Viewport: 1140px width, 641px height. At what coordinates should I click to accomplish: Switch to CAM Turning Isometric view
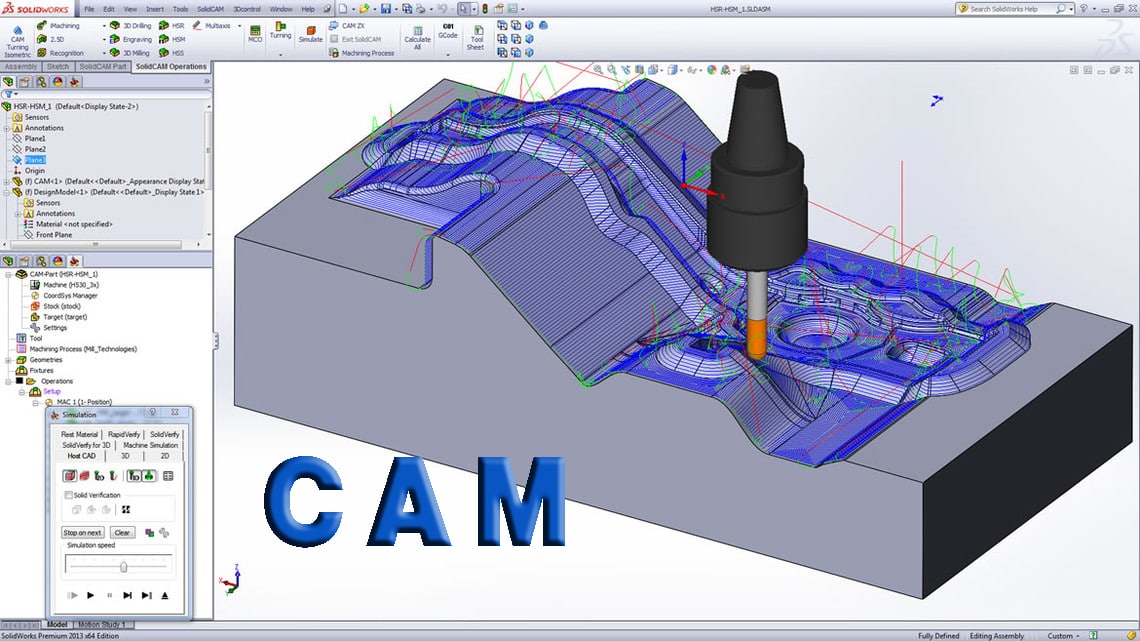click(17, 41)
